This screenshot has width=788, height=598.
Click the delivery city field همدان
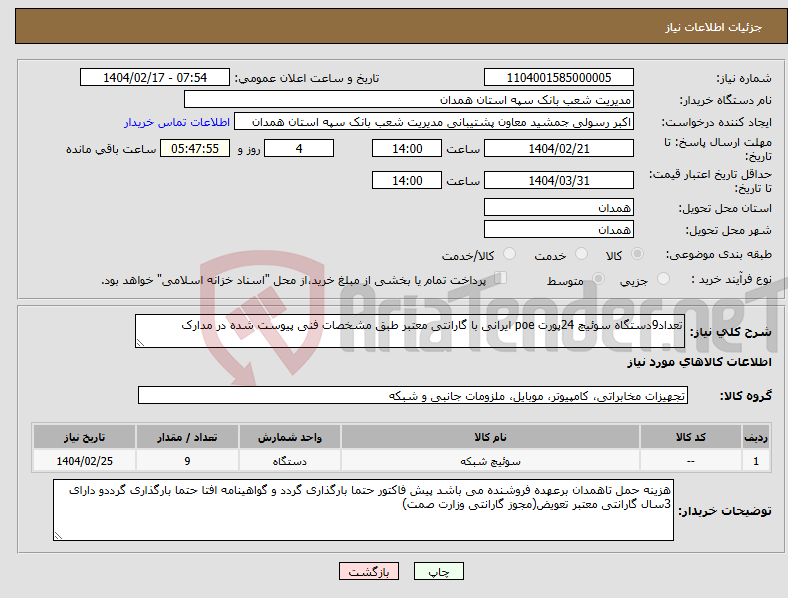558,229
